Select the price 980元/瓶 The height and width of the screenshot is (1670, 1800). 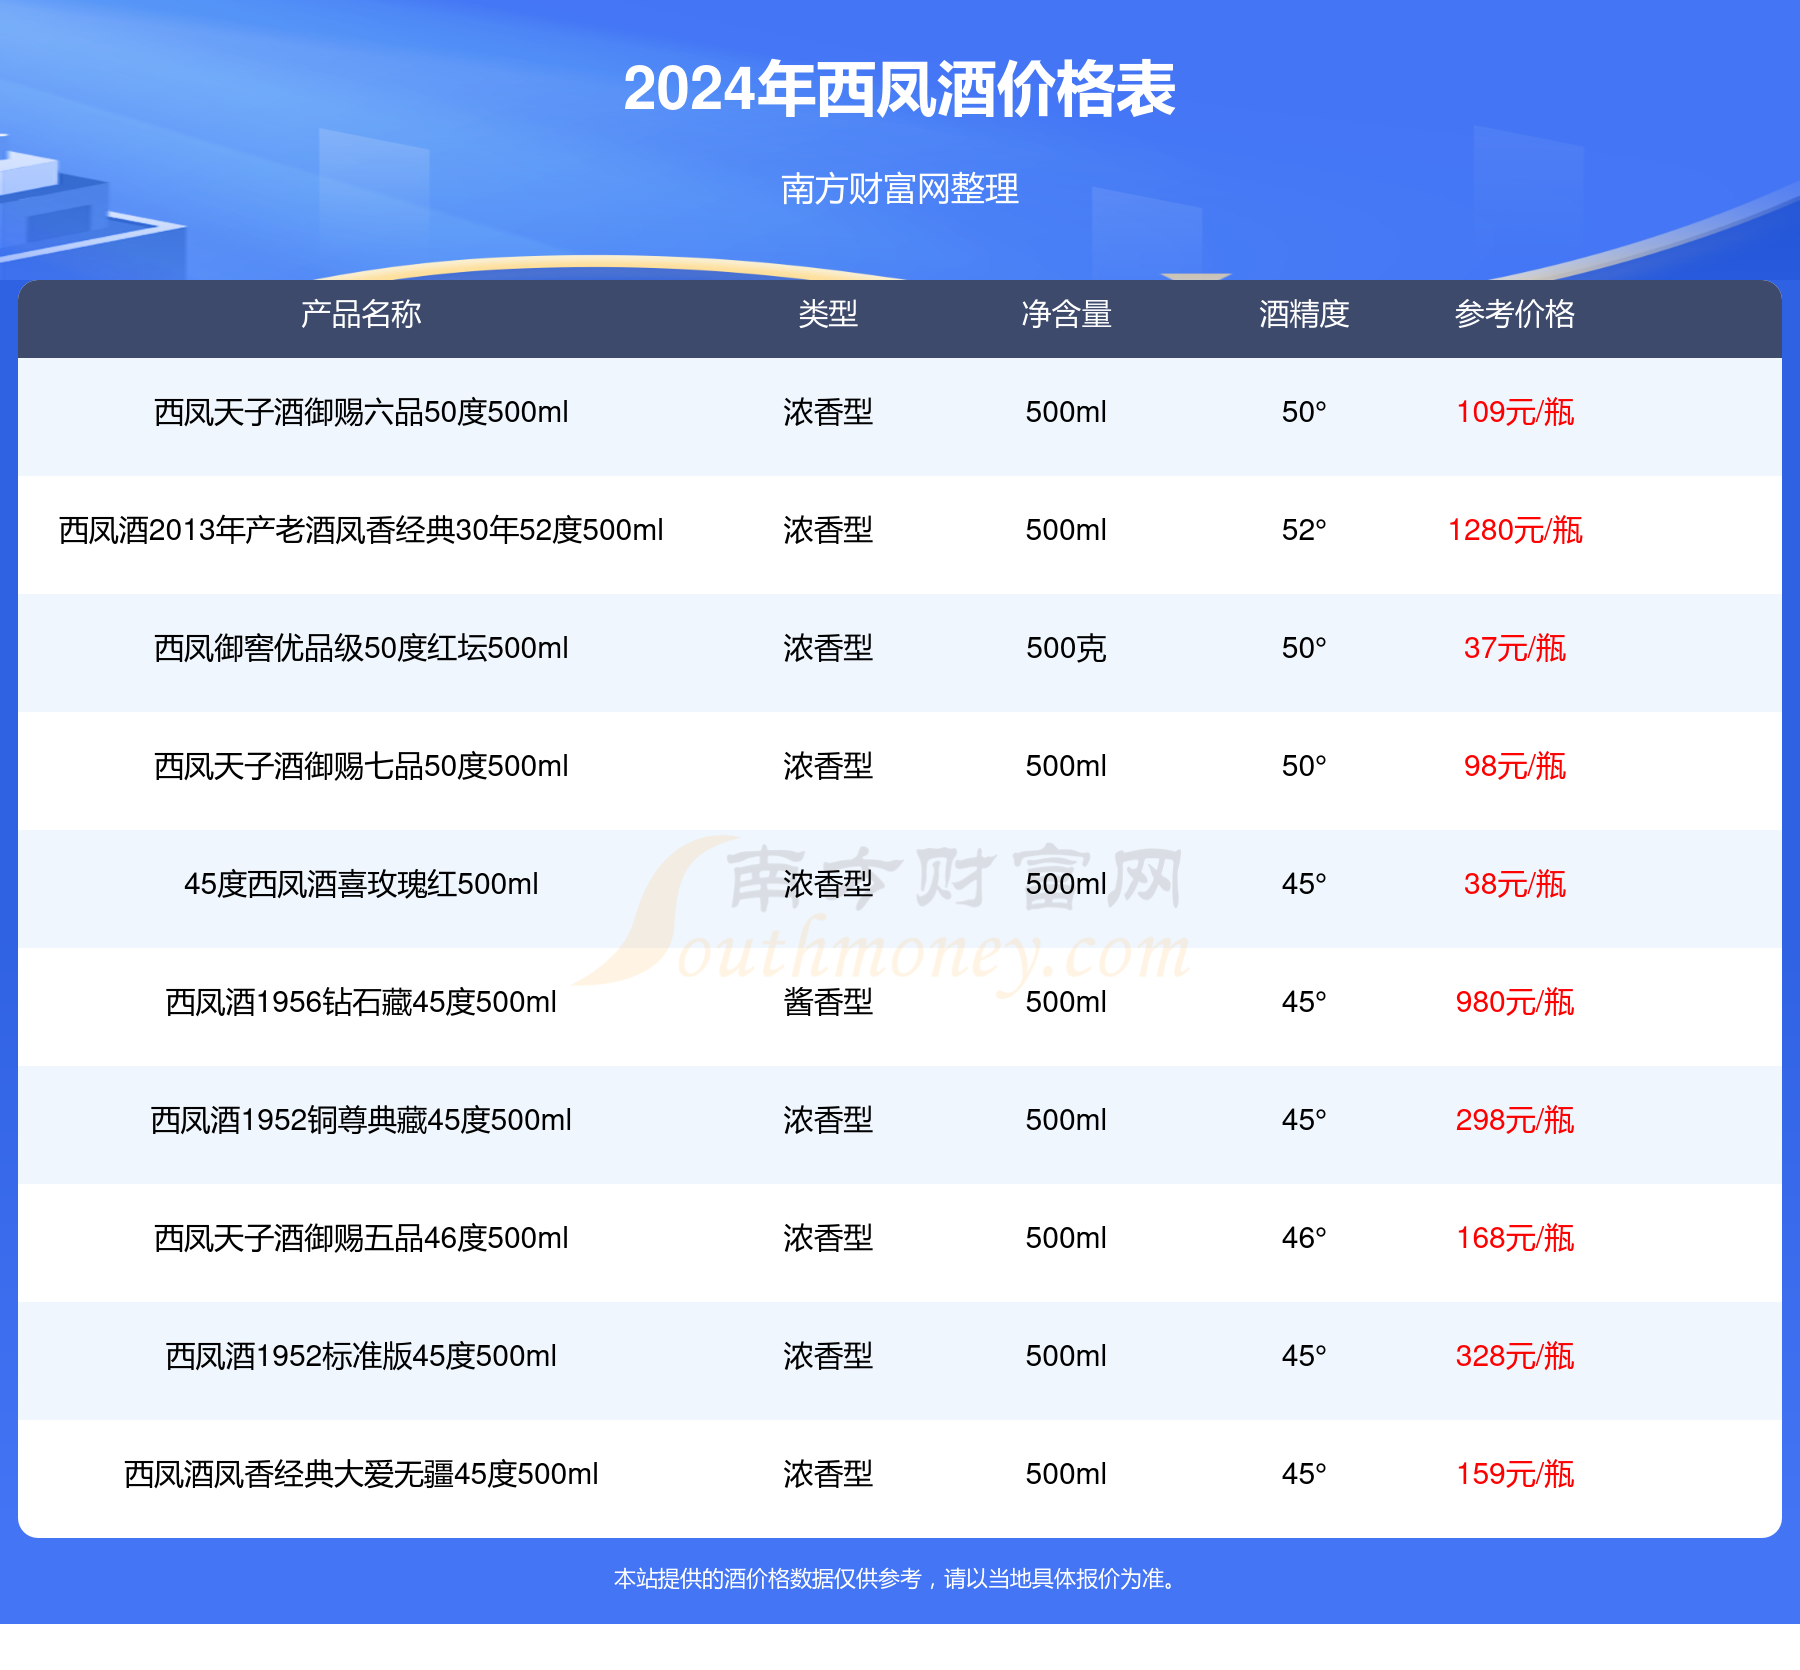1515,1002
